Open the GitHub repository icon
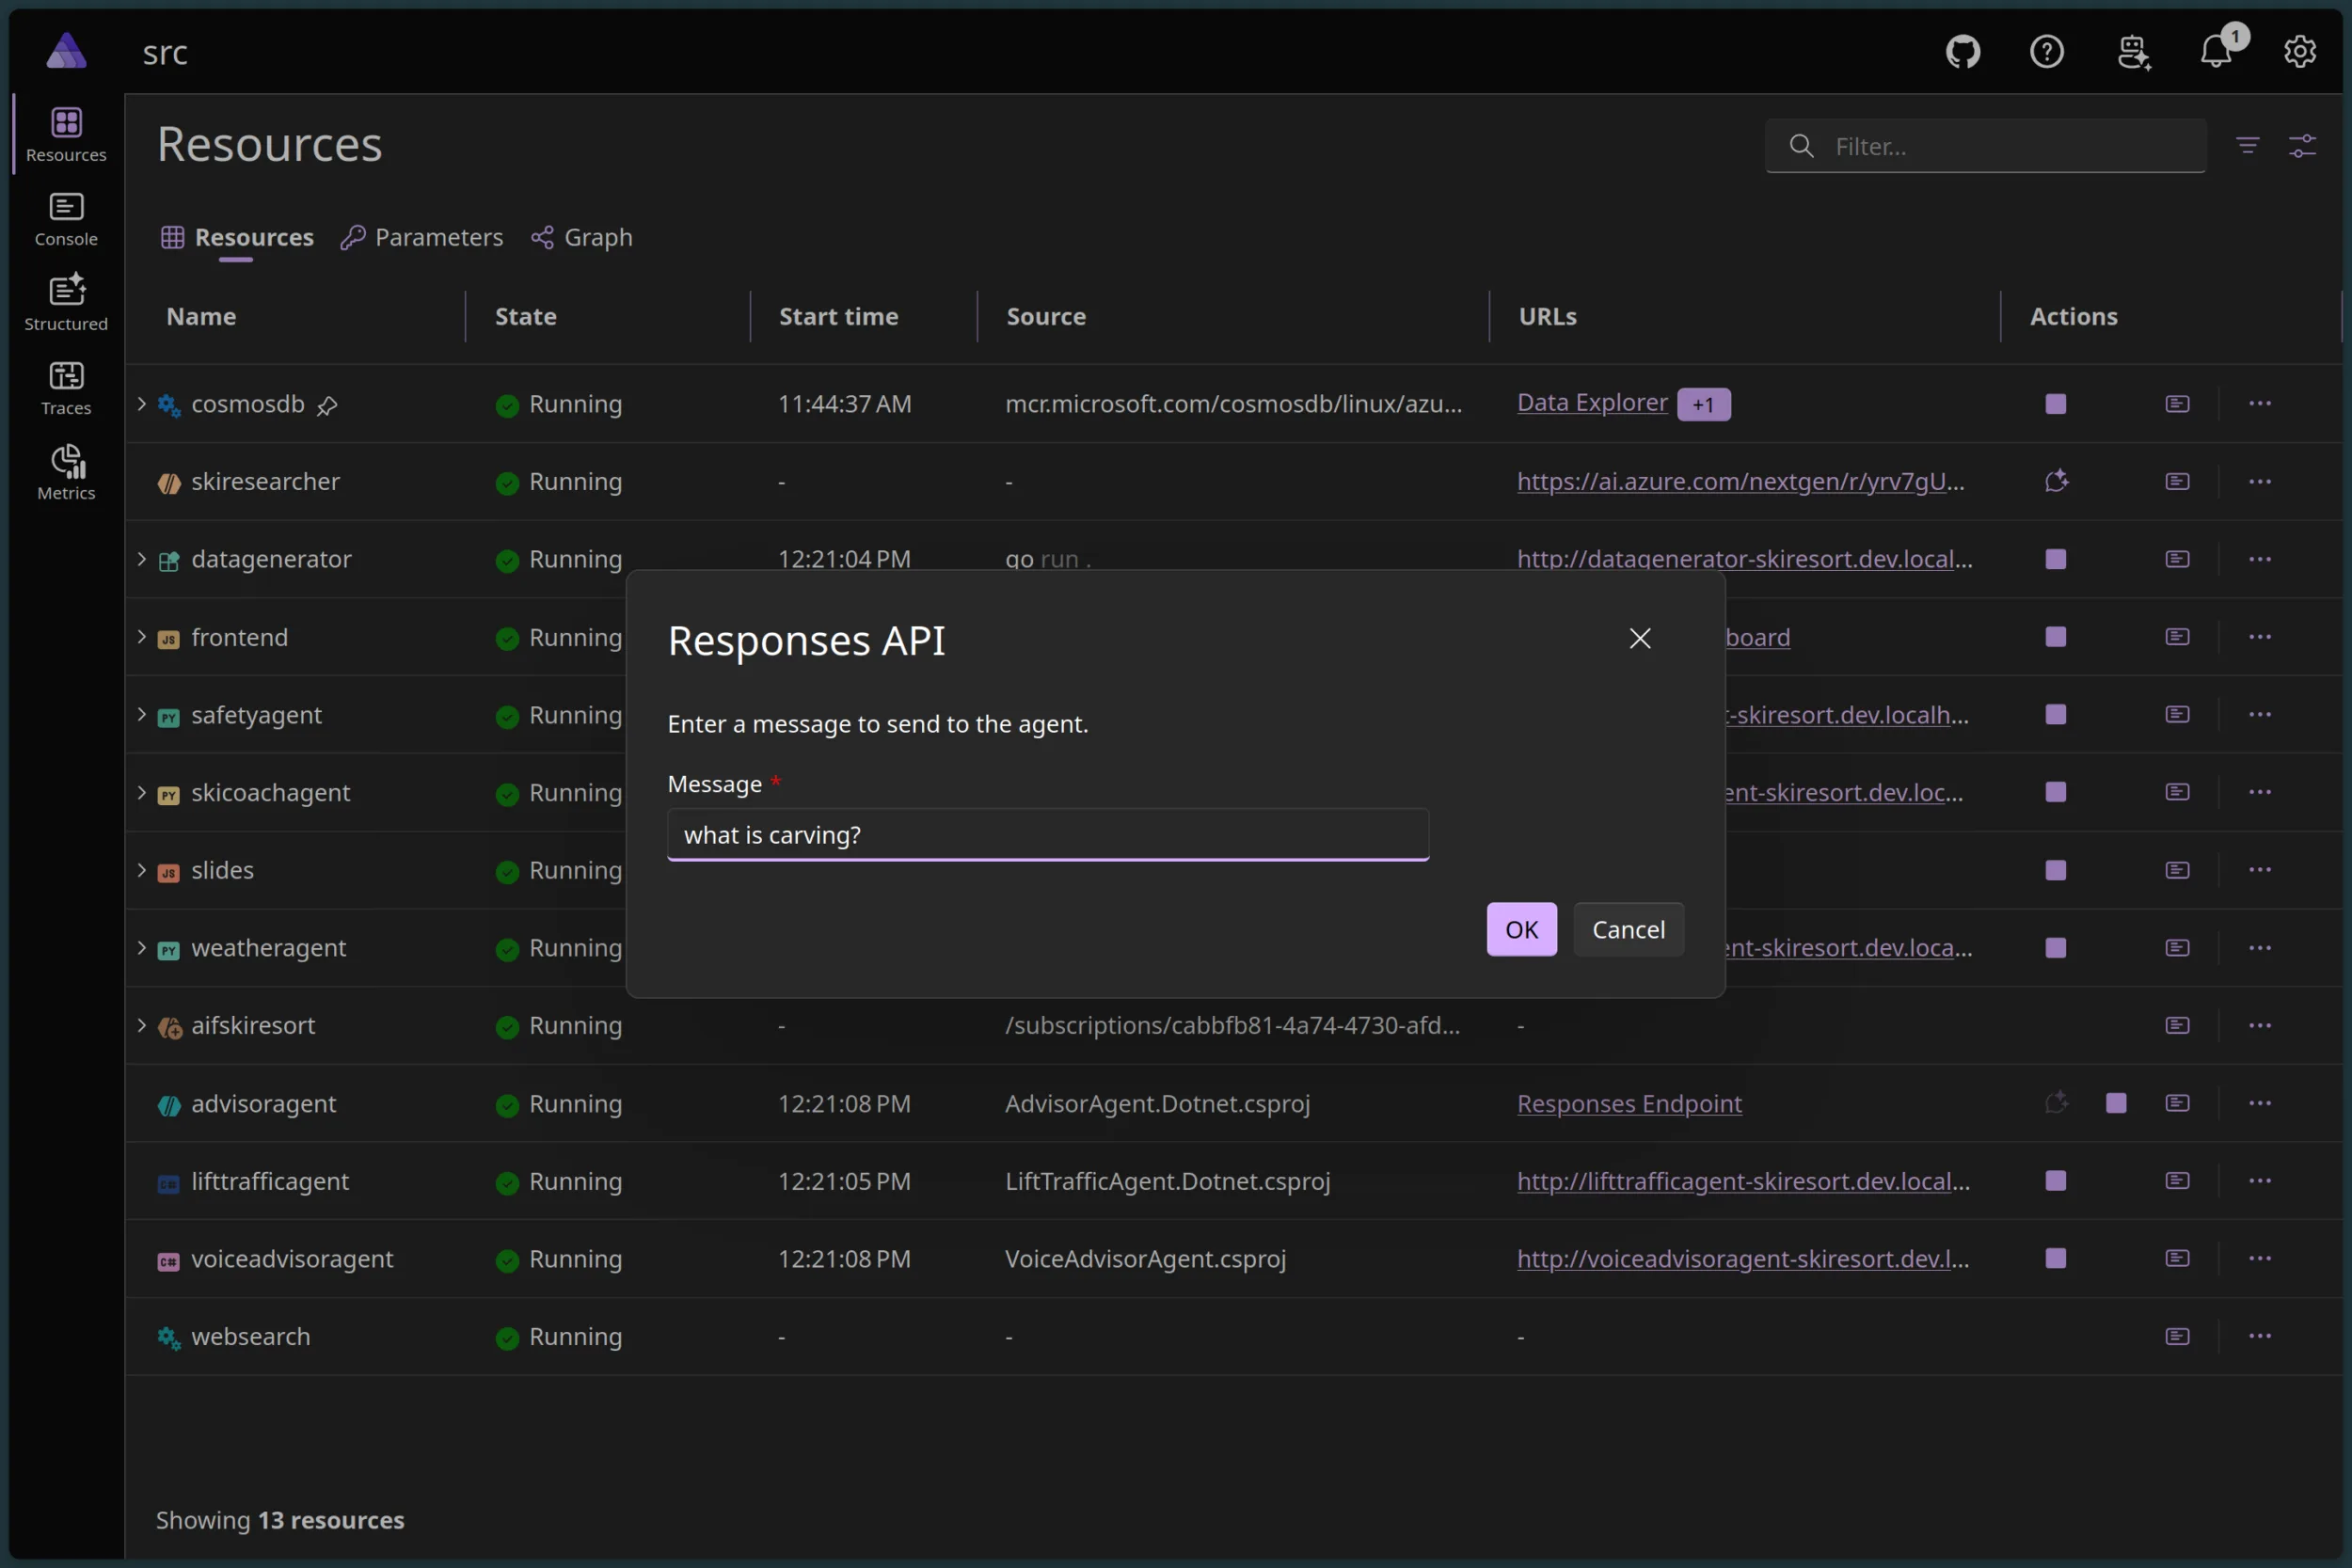This screenshot has height=1568, width=2352. coord(1963,51)
